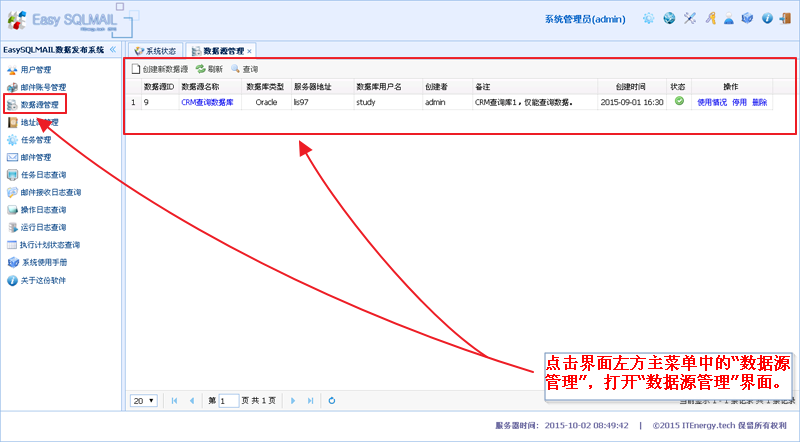Click the Oracle cell in the table
800x442 pixels.
point(266,102)
